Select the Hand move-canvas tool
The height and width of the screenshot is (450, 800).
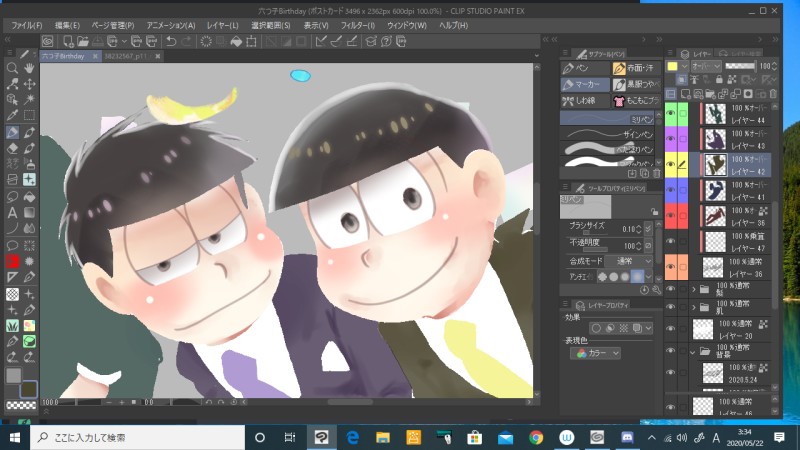click(x=29, y=68)
